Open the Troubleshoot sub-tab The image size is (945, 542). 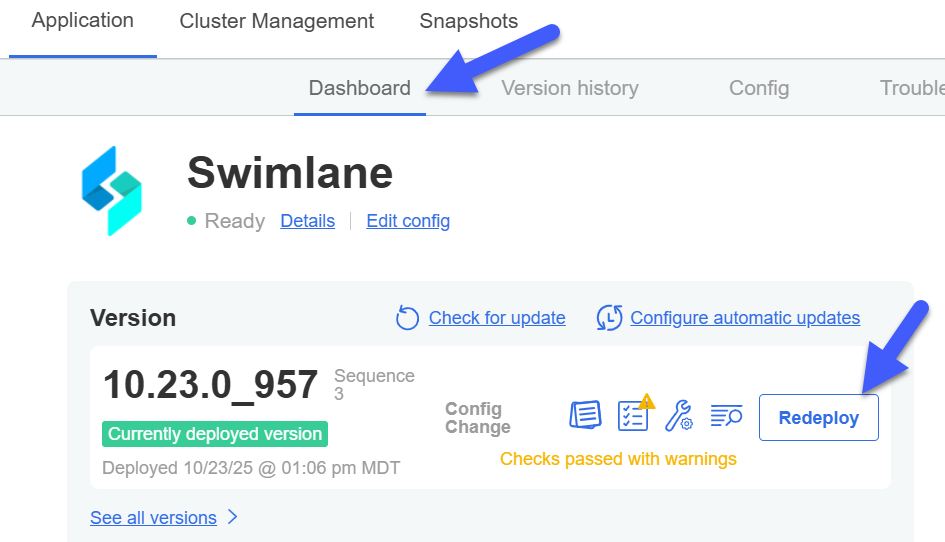point(912,88)
